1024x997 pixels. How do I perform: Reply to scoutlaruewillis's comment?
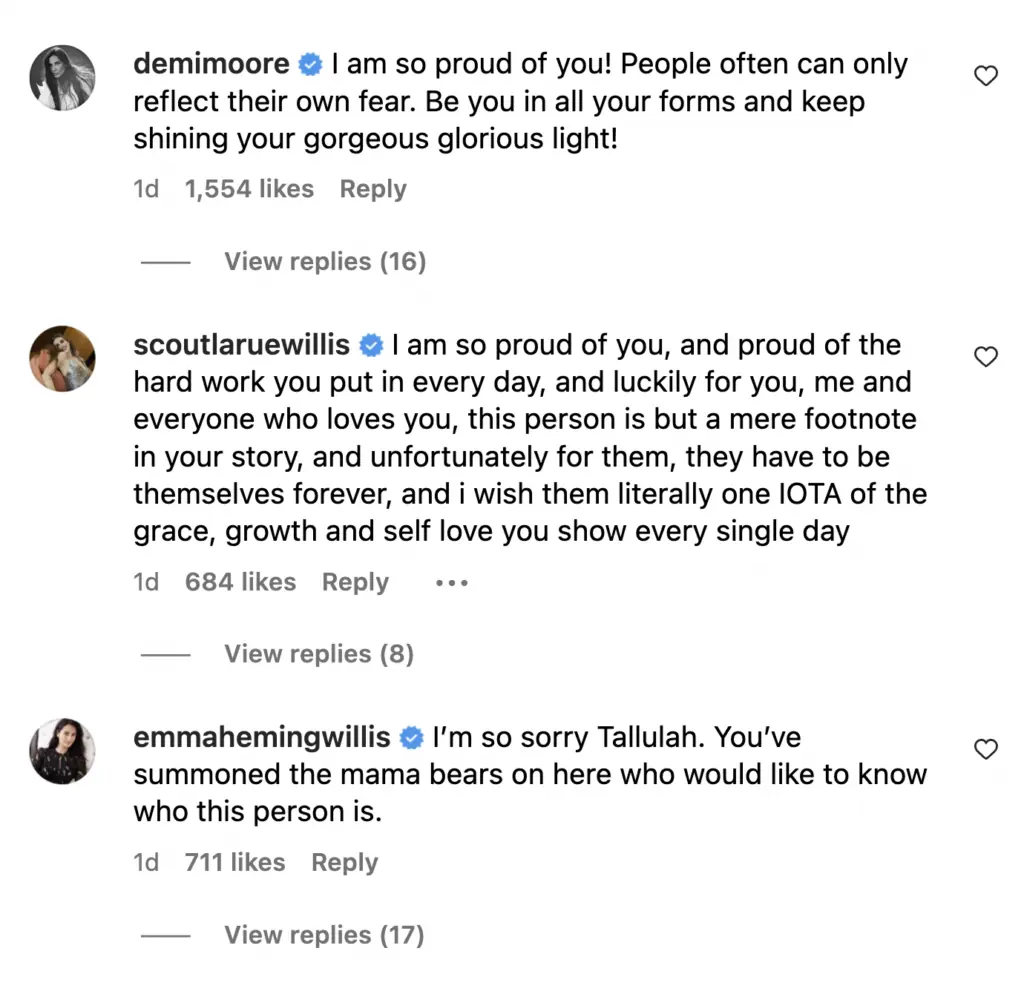coord(355,582)
